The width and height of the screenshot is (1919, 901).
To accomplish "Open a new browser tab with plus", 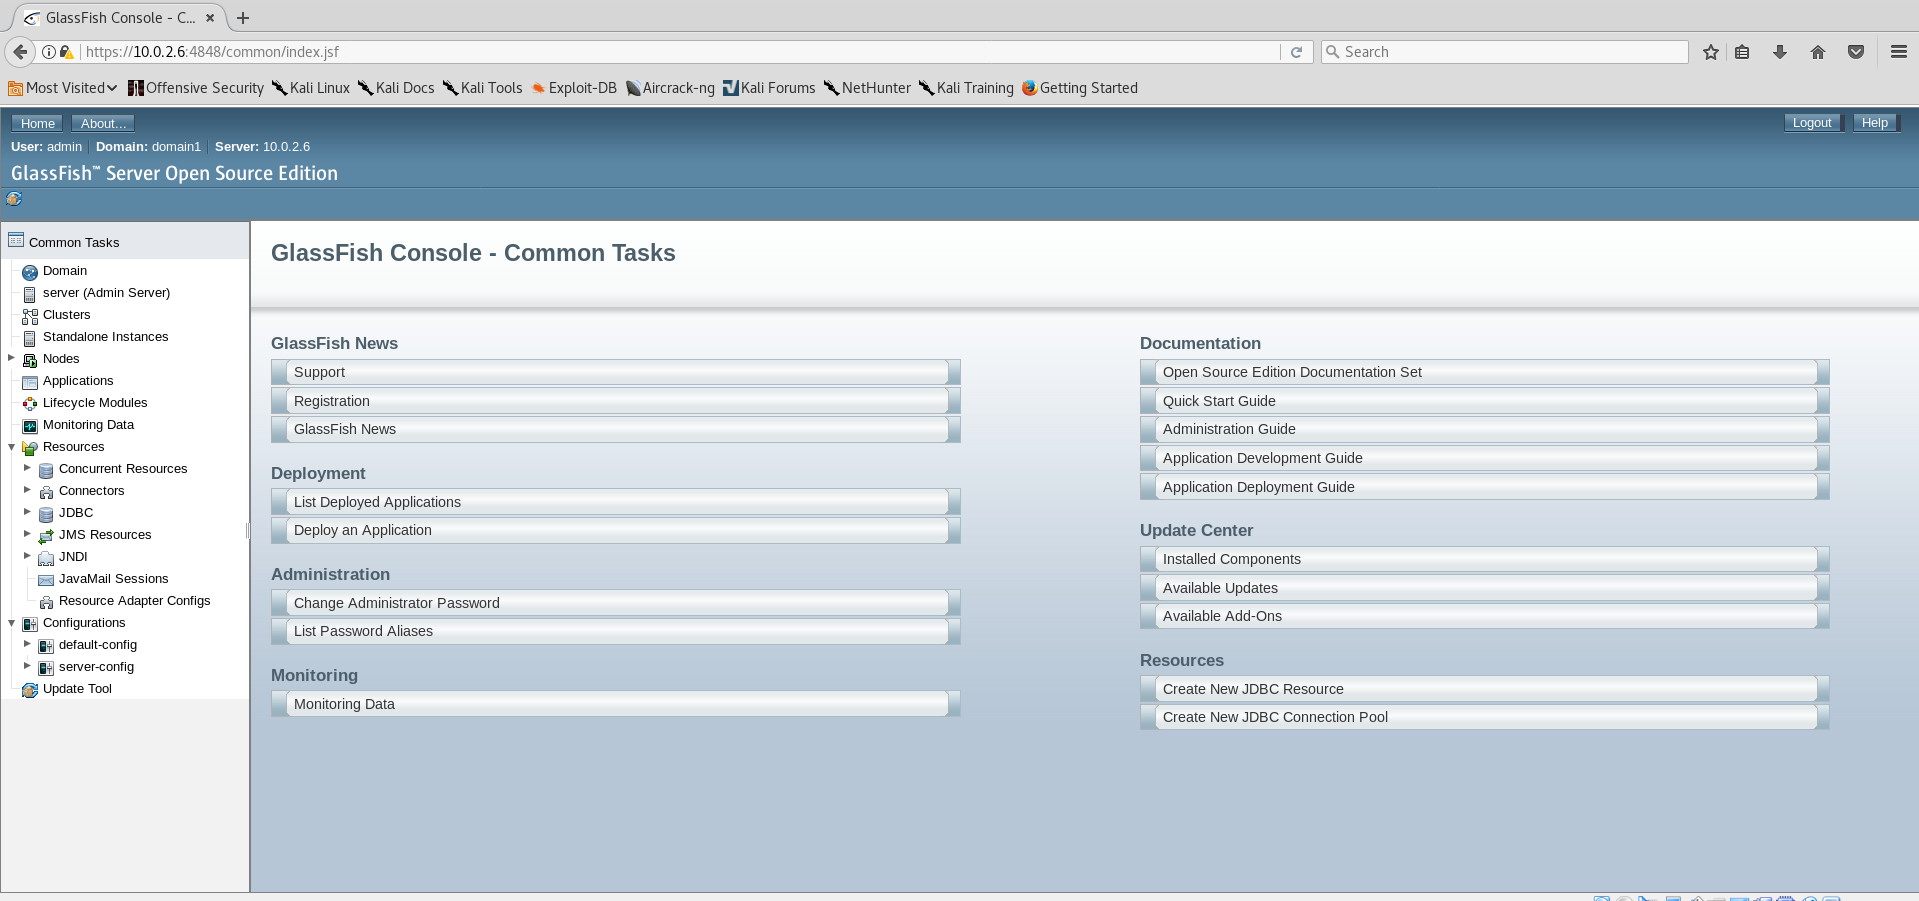I will 243,18.
